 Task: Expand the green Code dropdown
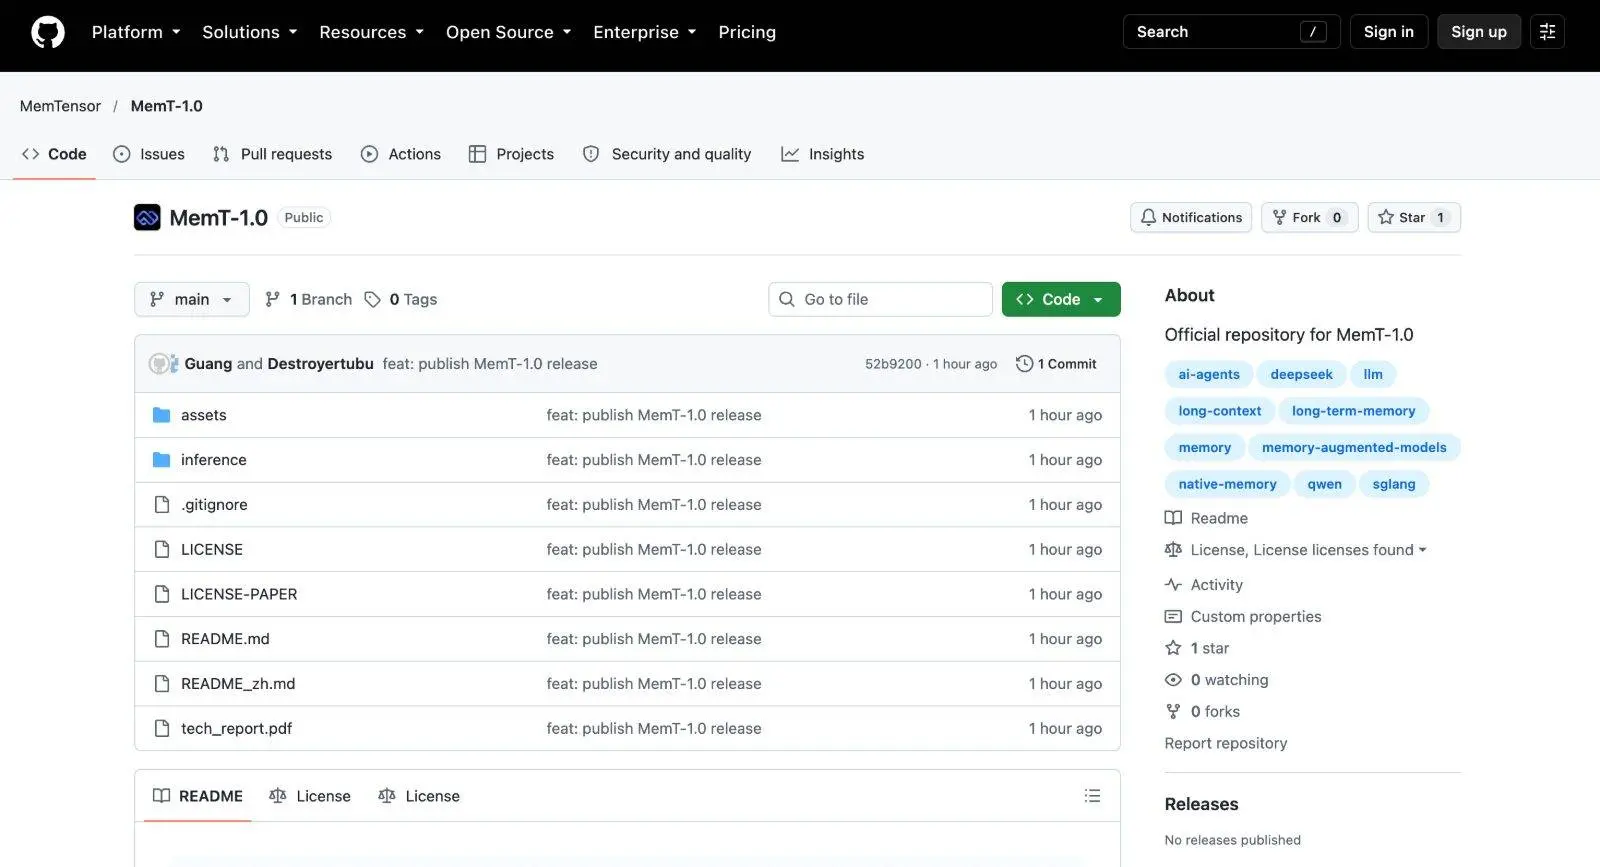click(1061, 299)
